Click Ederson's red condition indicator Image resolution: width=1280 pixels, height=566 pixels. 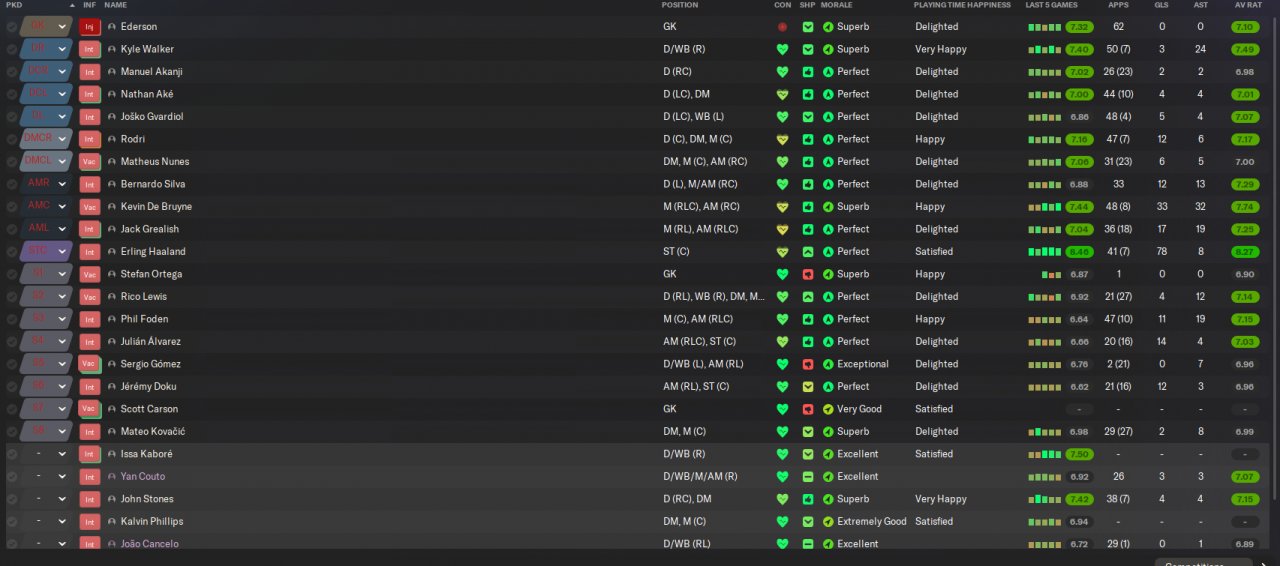click(782, 26)
